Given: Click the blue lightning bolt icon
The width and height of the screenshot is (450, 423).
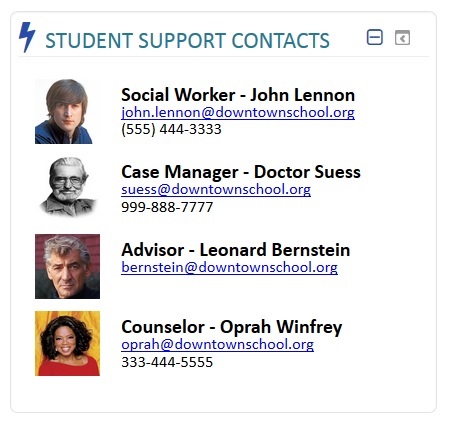Looking at the screenshot, I should [x=27, y=37].
